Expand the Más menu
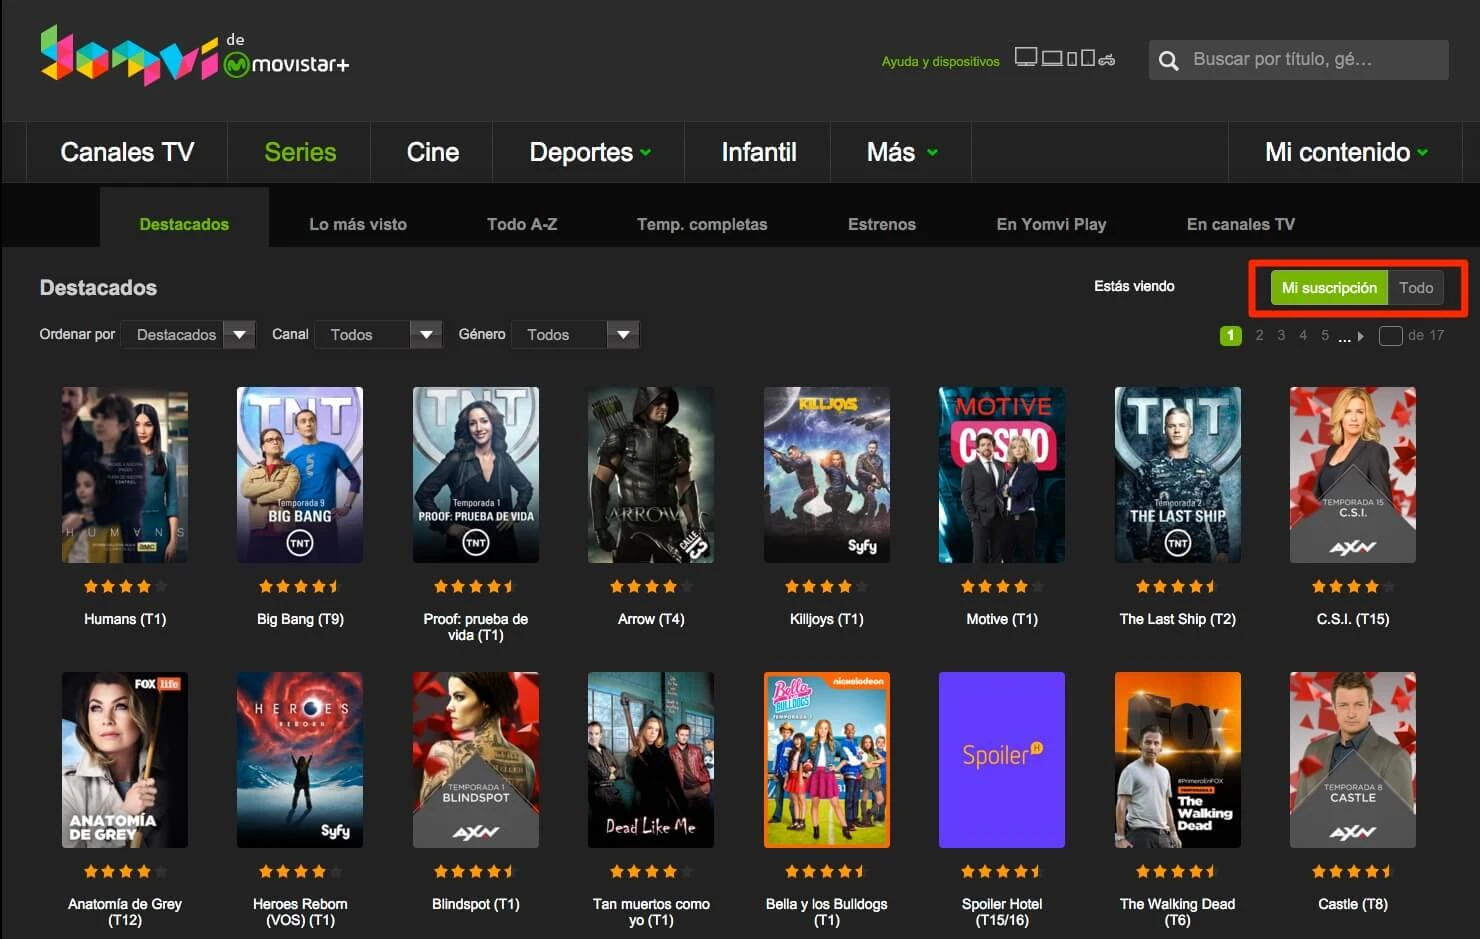Image resolution: width=1480 pixels, height=939 pixels. [901, 152]
